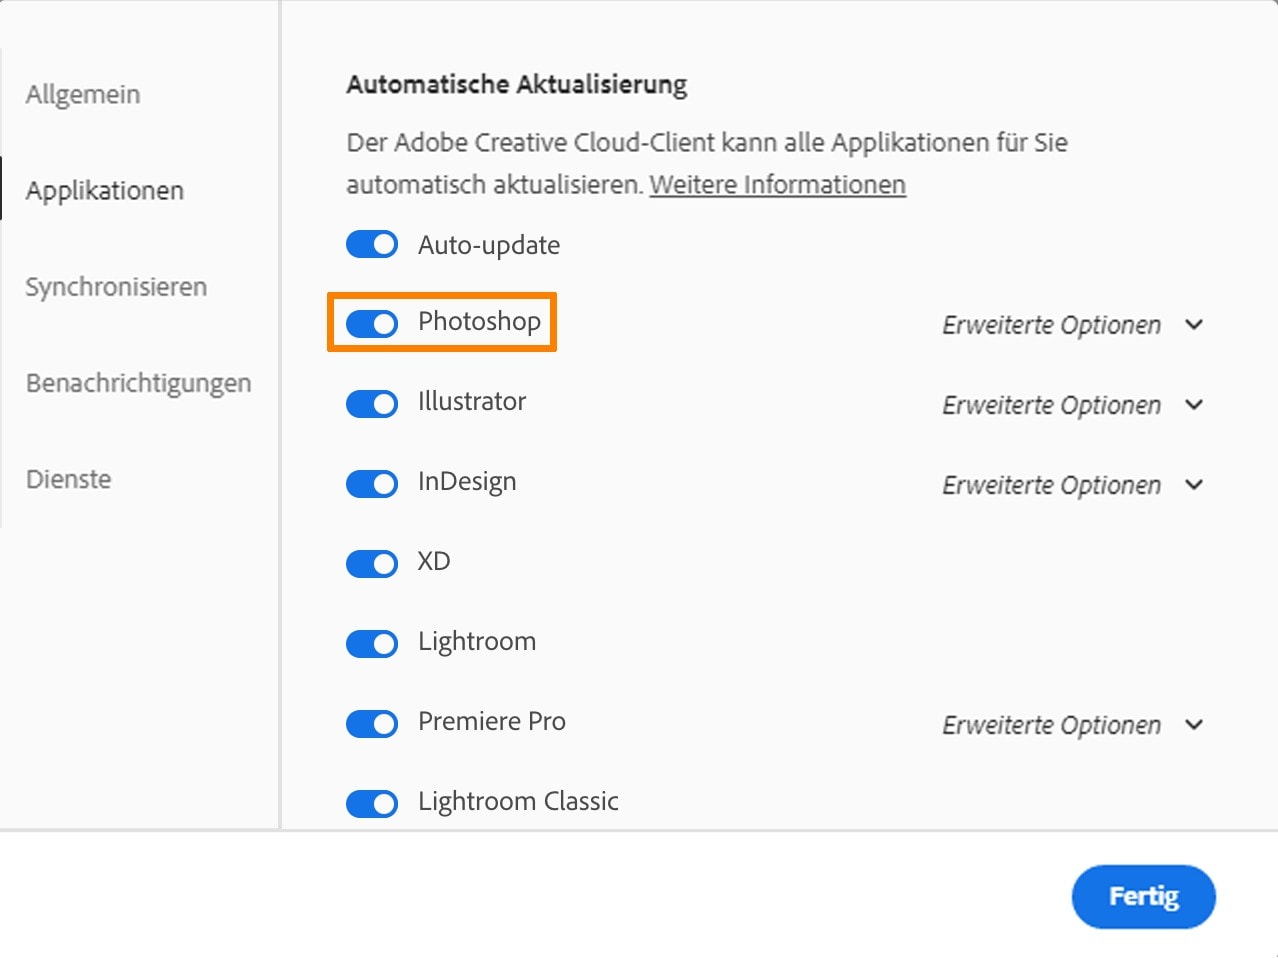
Task: Click the Photoshop Erweiterte Optionen label
Action: coord(1051,325)
